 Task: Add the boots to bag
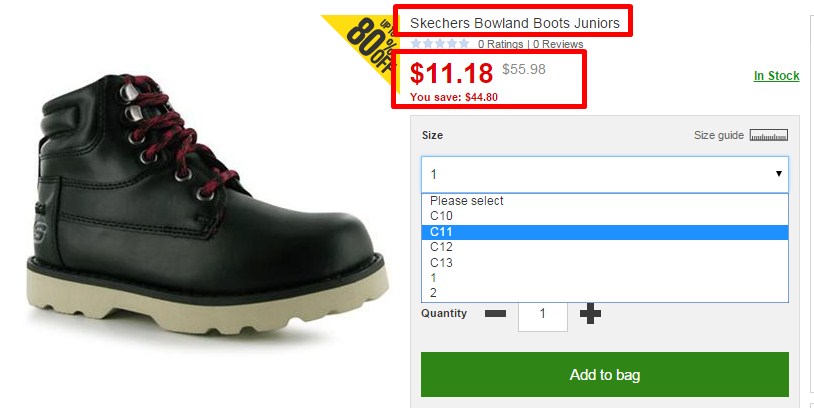click(605, 374)
